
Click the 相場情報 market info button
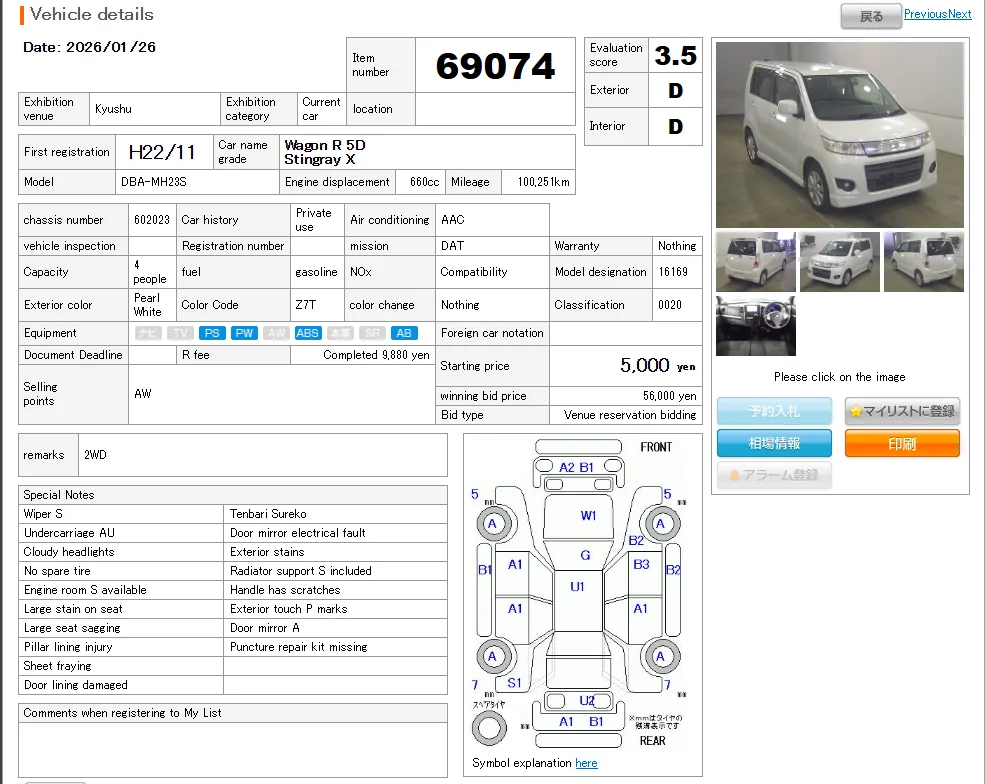tap(775, 444)
